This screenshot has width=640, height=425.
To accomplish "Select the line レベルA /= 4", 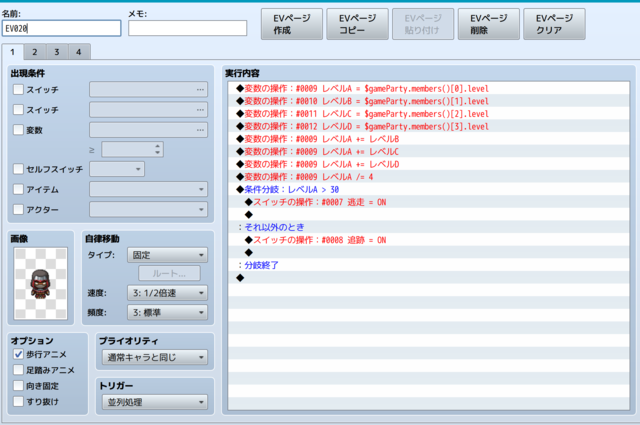I will pos(429,177).
